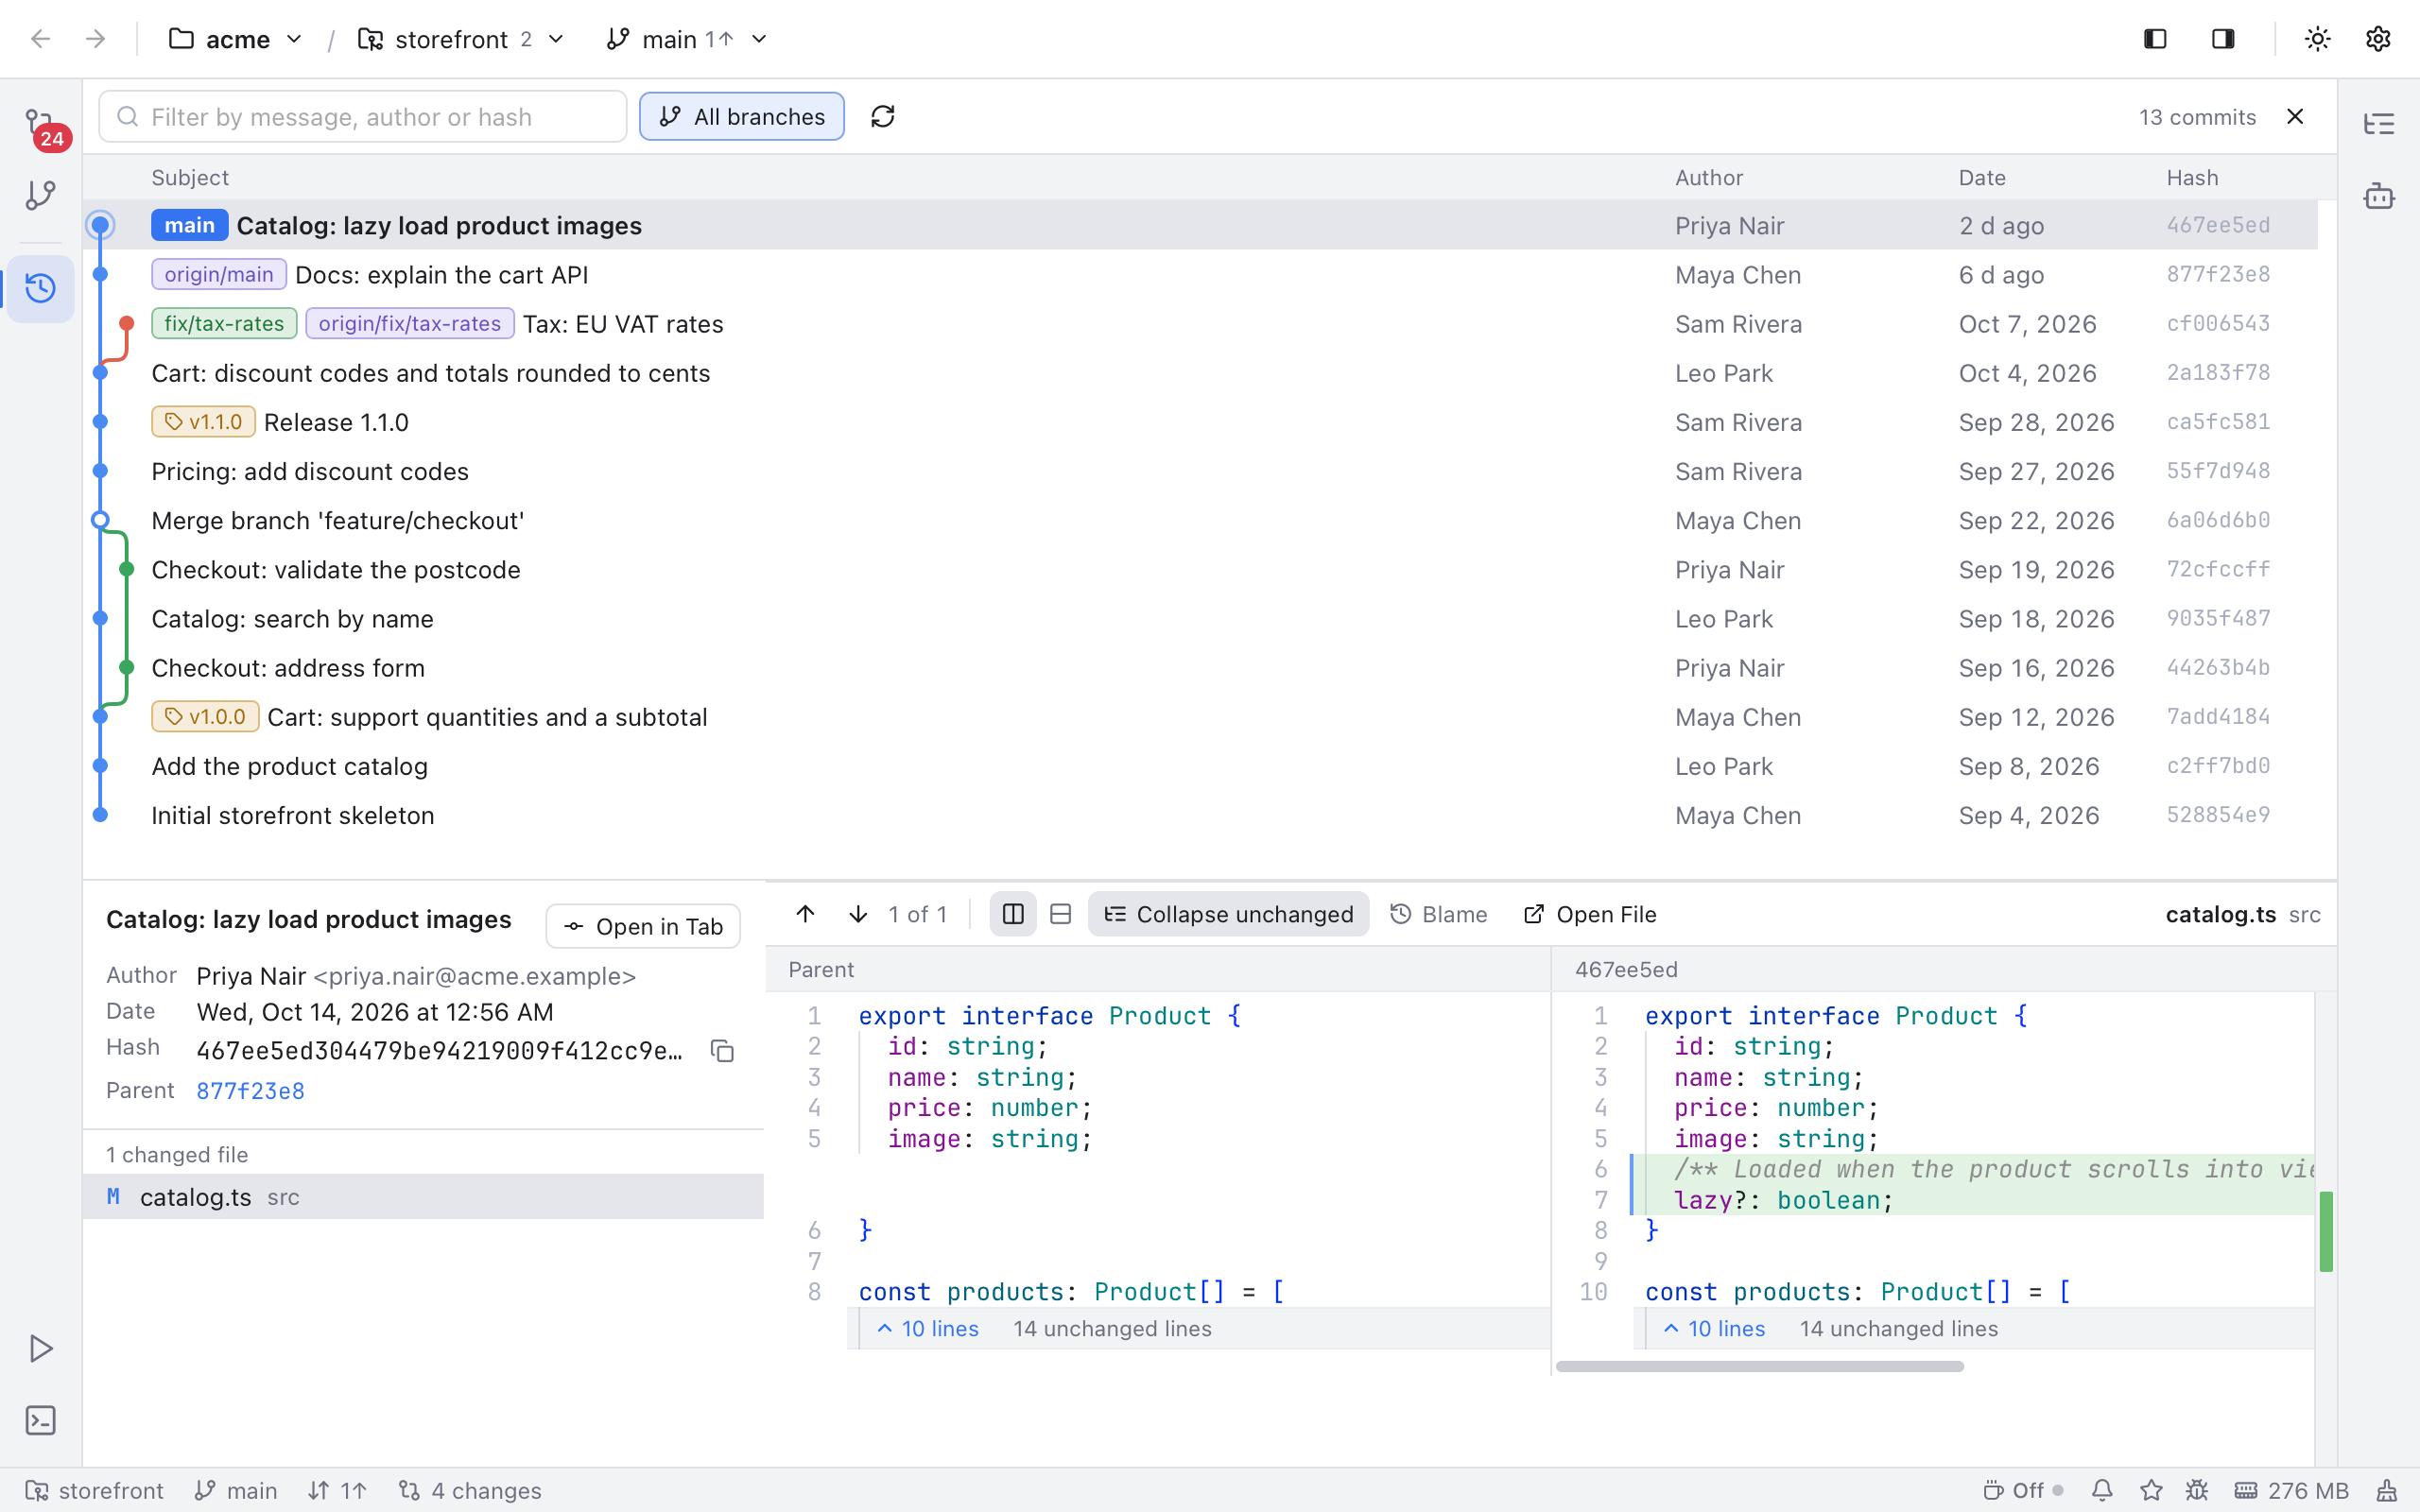Open the storefront repository dropdown
This screenshot has width=2420, height=1512.
click(461, 39)
